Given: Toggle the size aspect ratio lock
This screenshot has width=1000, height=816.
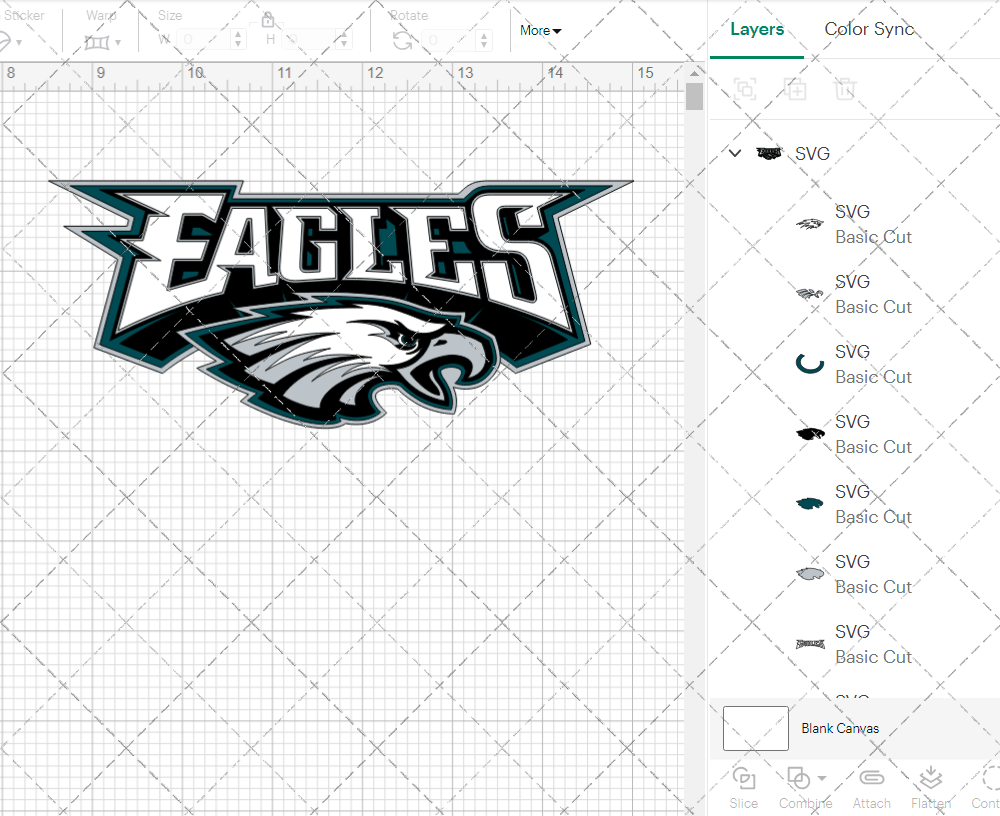Looking at the screenshot, I should point(268,20).
